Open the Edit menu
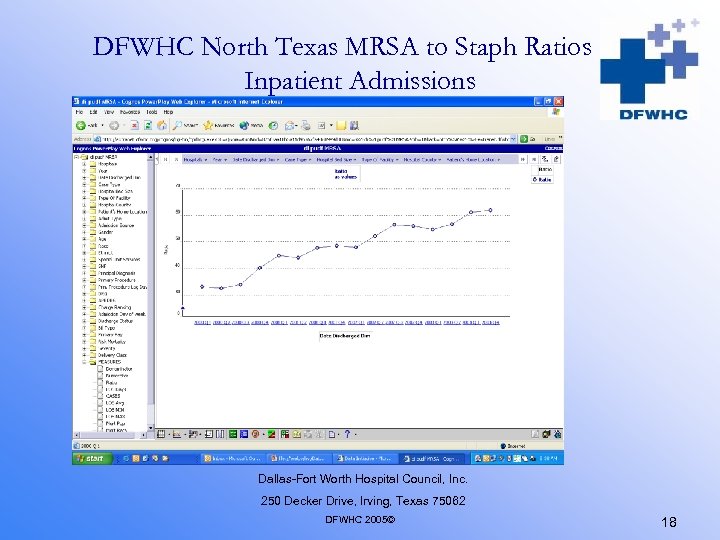The image size is (720, 540). 94,112
